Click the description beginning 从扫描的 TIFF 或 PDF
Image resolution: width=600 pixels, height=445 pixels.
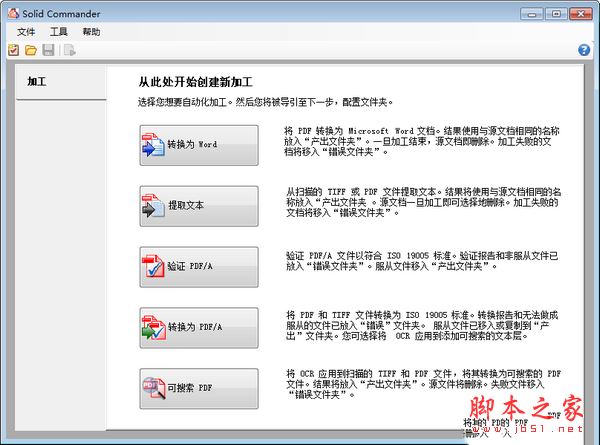coord(424,202)
